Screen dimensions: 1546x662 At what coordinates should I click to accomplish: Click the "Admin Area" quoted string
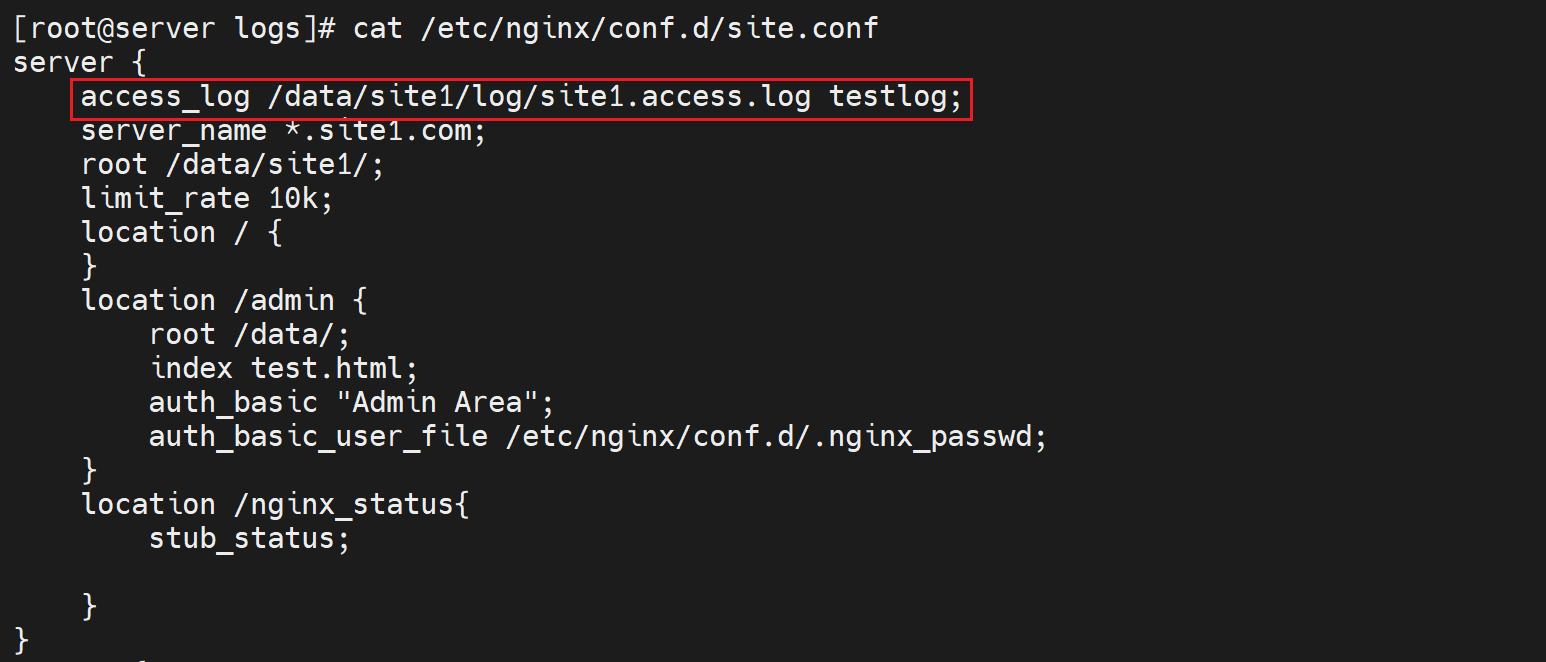(437, 402)
